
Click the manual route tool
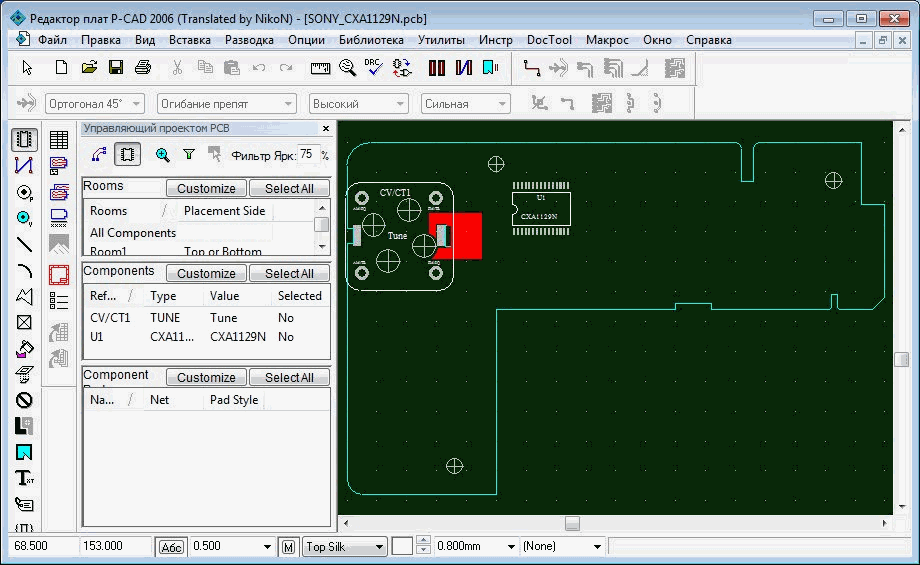(532, 68)
